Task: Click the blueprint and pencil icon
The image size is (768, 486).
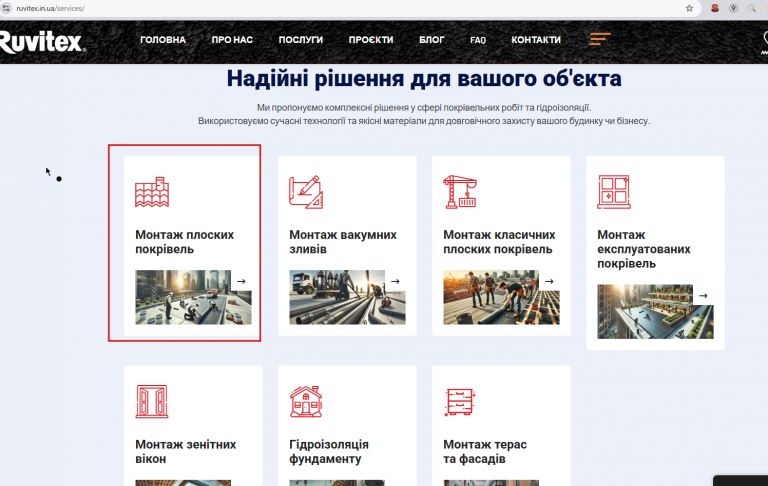Action: (306, 192)
